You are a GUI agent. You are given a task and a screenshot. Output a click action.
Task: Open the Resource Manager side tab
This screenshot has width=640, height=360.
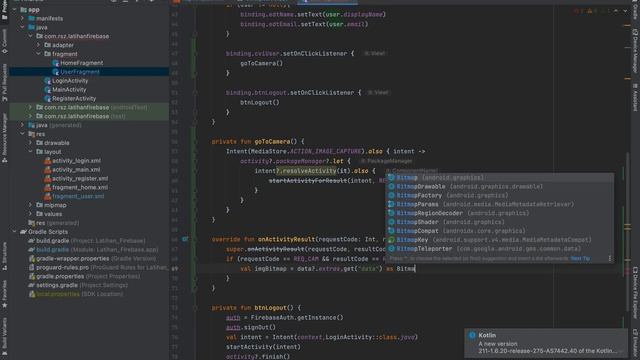click(4, 139)
